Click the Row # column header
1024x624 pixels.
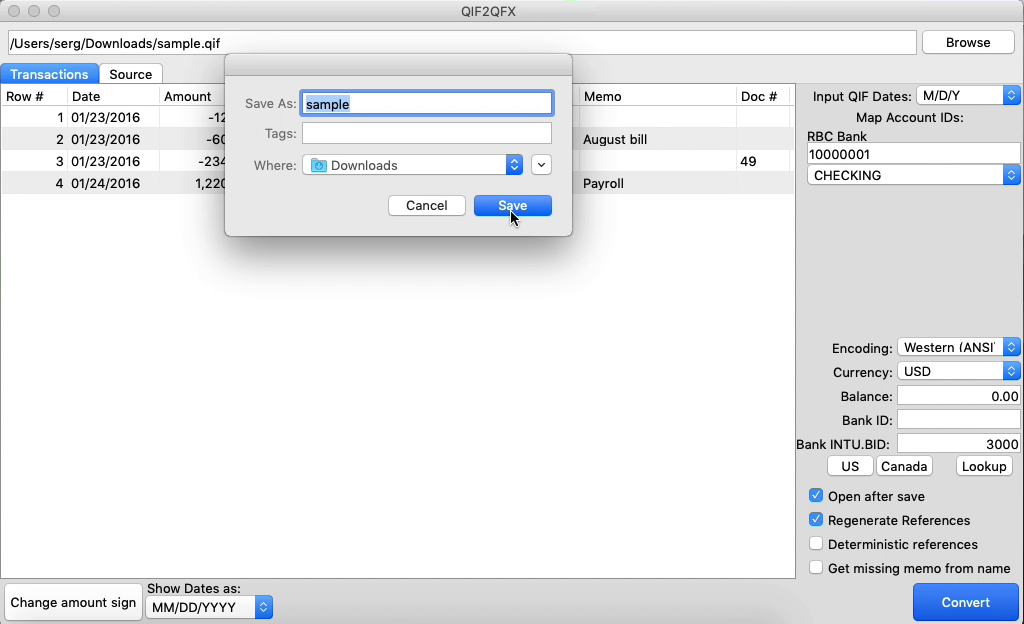(x=34, y=96)
